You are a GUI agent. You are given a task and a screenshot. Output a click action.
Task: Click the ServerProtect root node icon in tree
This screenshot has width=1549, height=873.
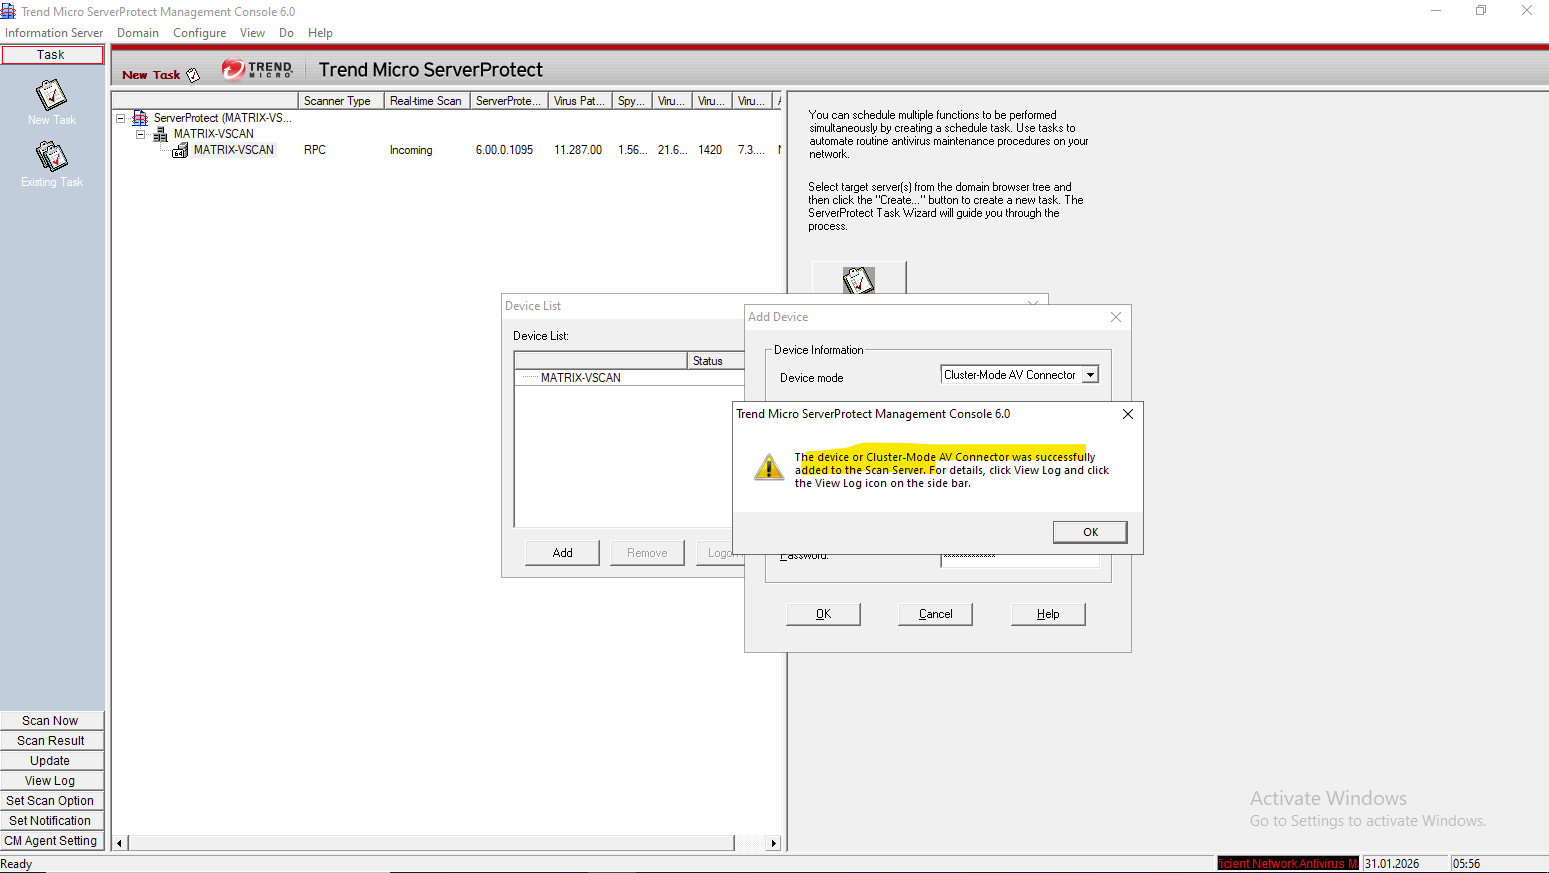140,118
